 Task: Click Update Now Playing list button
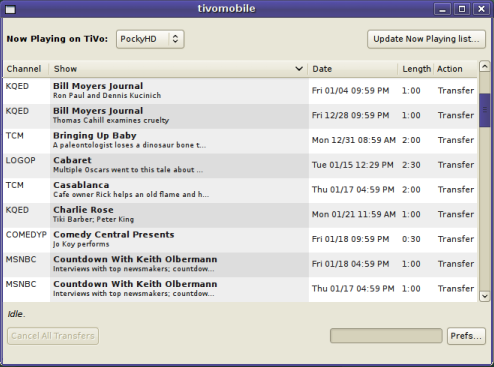426,39
